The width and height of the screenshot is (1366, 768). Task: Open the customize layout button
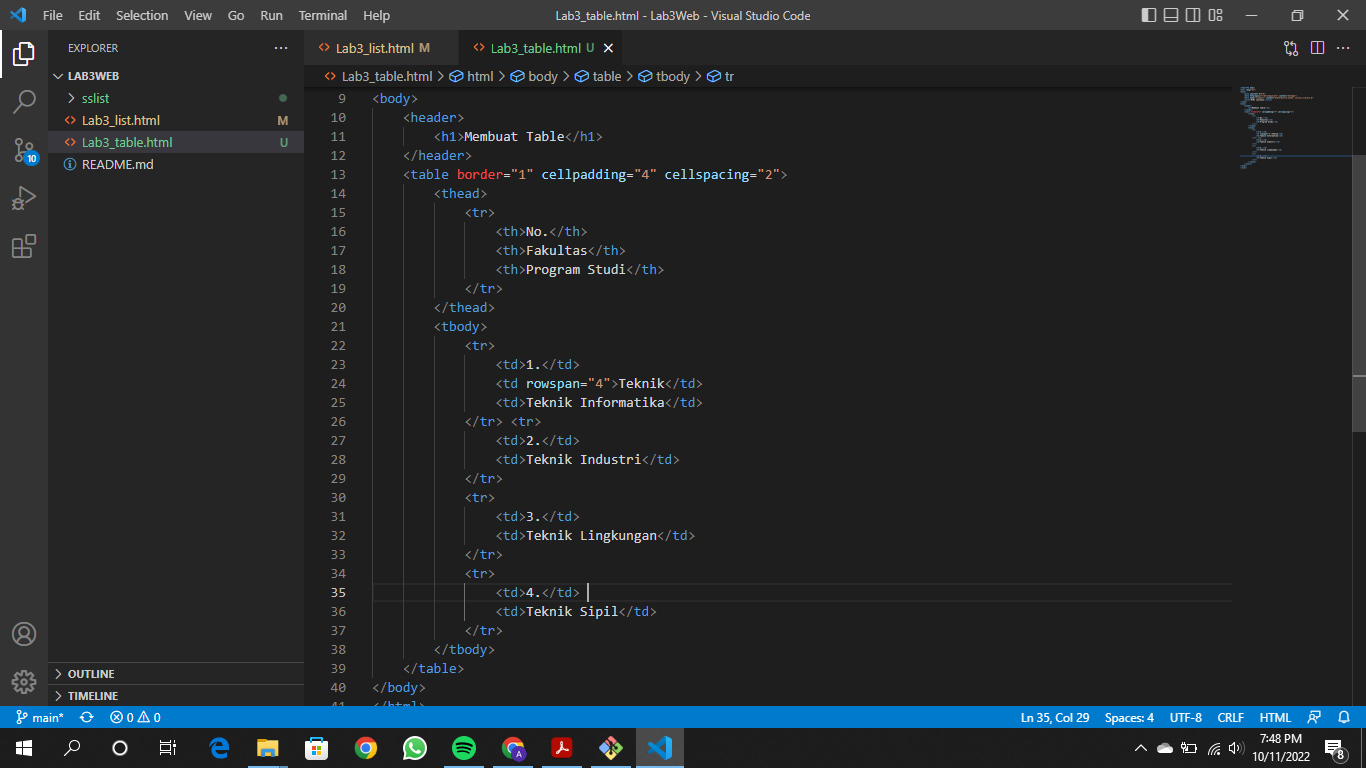[1215, 15]
